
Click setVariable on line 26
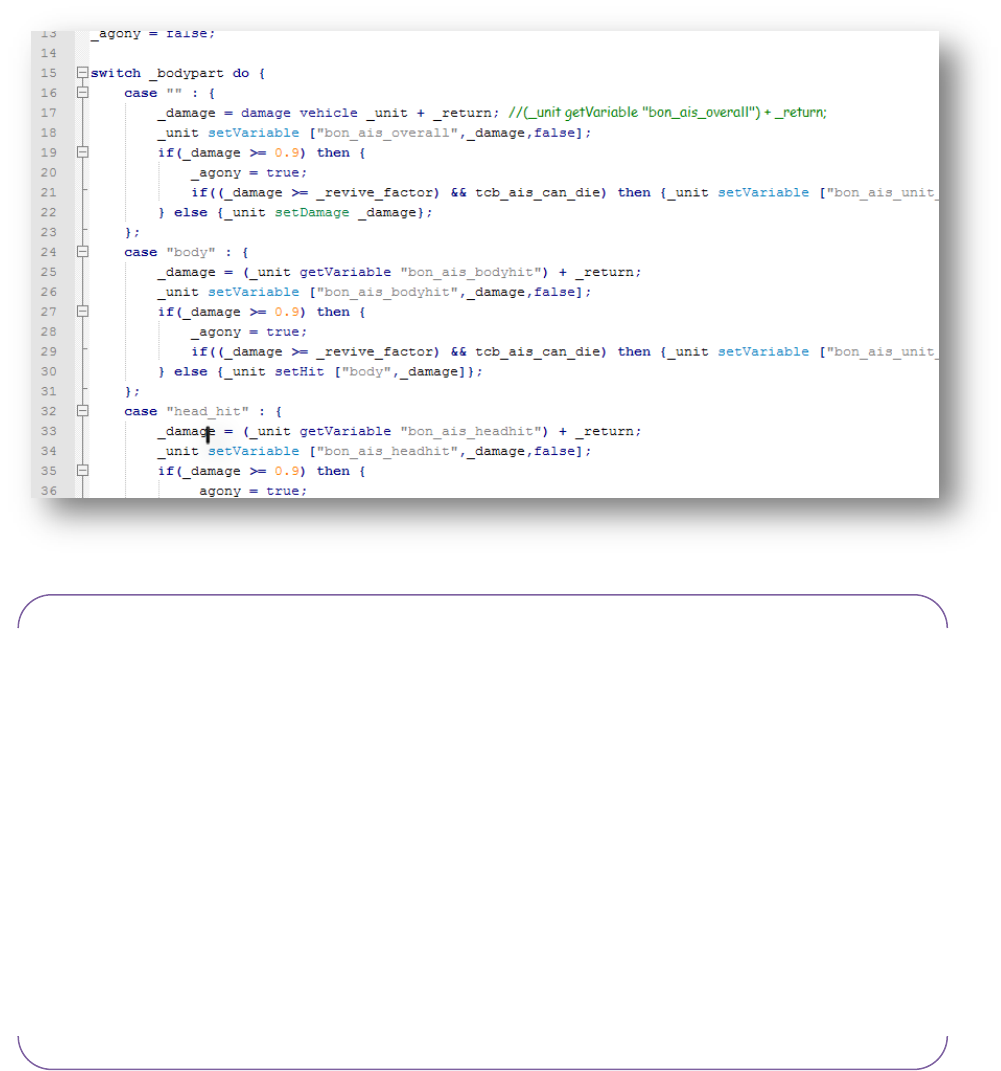pyautogui.click(x=253, y=292)
